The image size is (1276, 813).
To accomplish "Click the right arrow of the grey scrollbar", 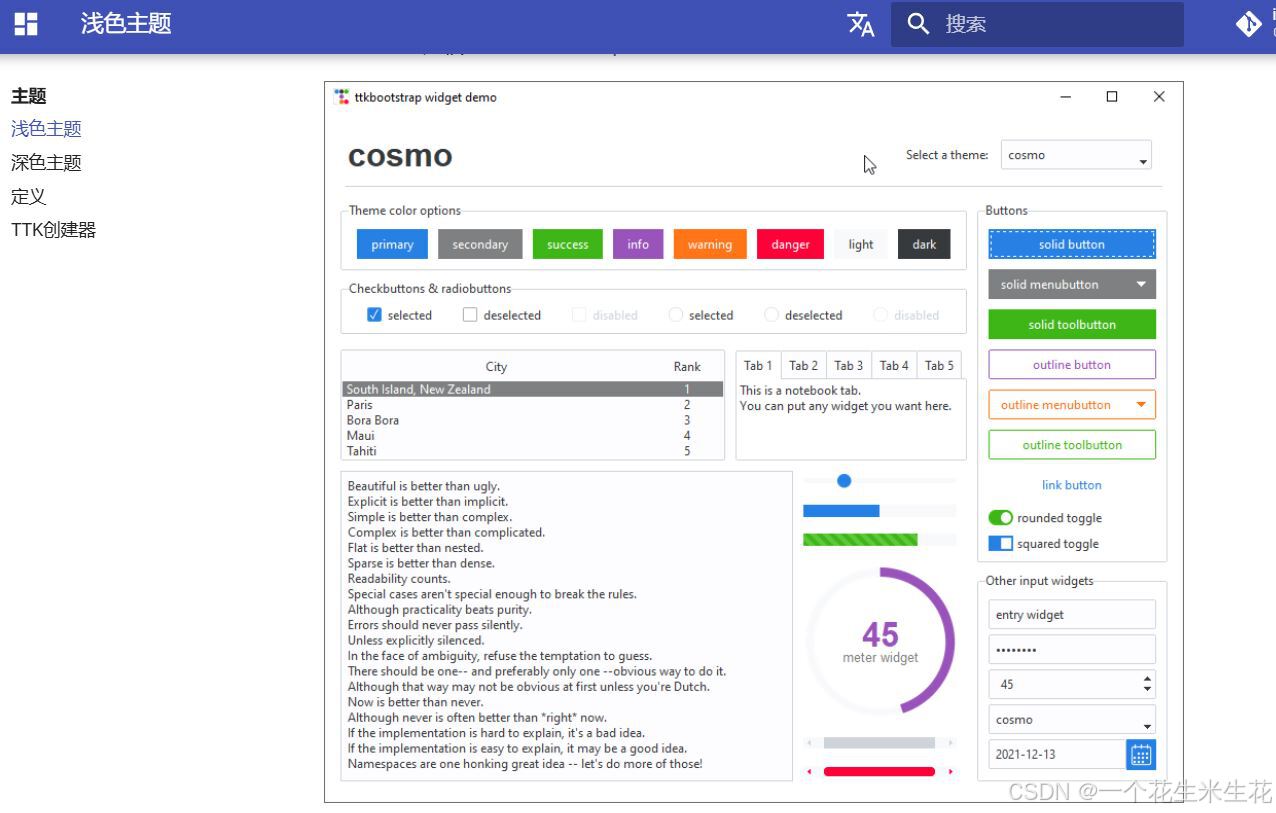I will point(950,743).
